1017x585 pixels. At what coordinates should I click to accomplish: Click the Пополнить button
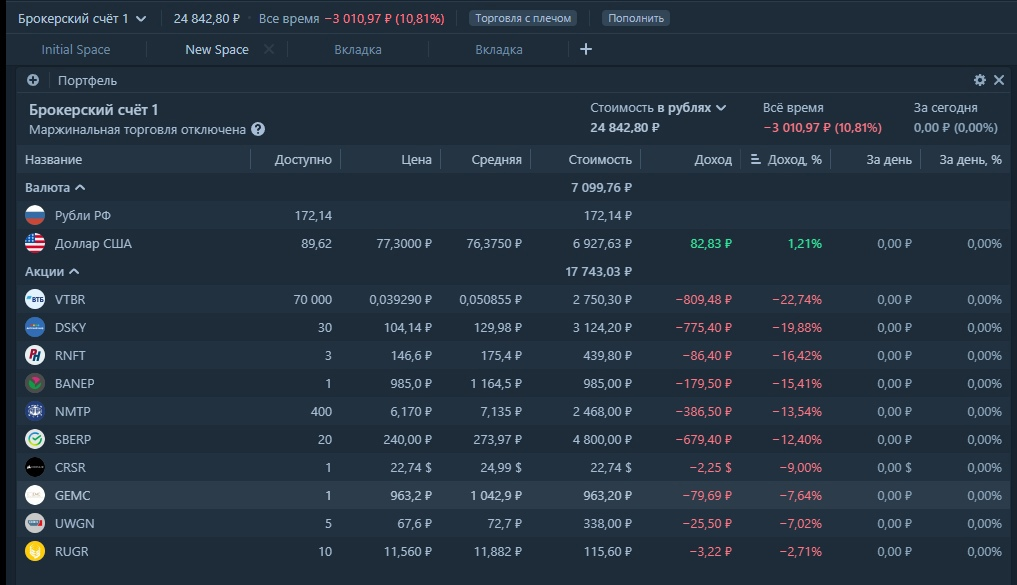[x=636, y=18]
